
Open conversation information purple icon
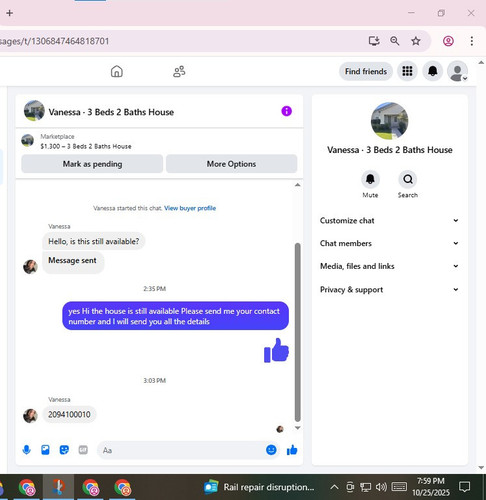(x=286, y=111)
